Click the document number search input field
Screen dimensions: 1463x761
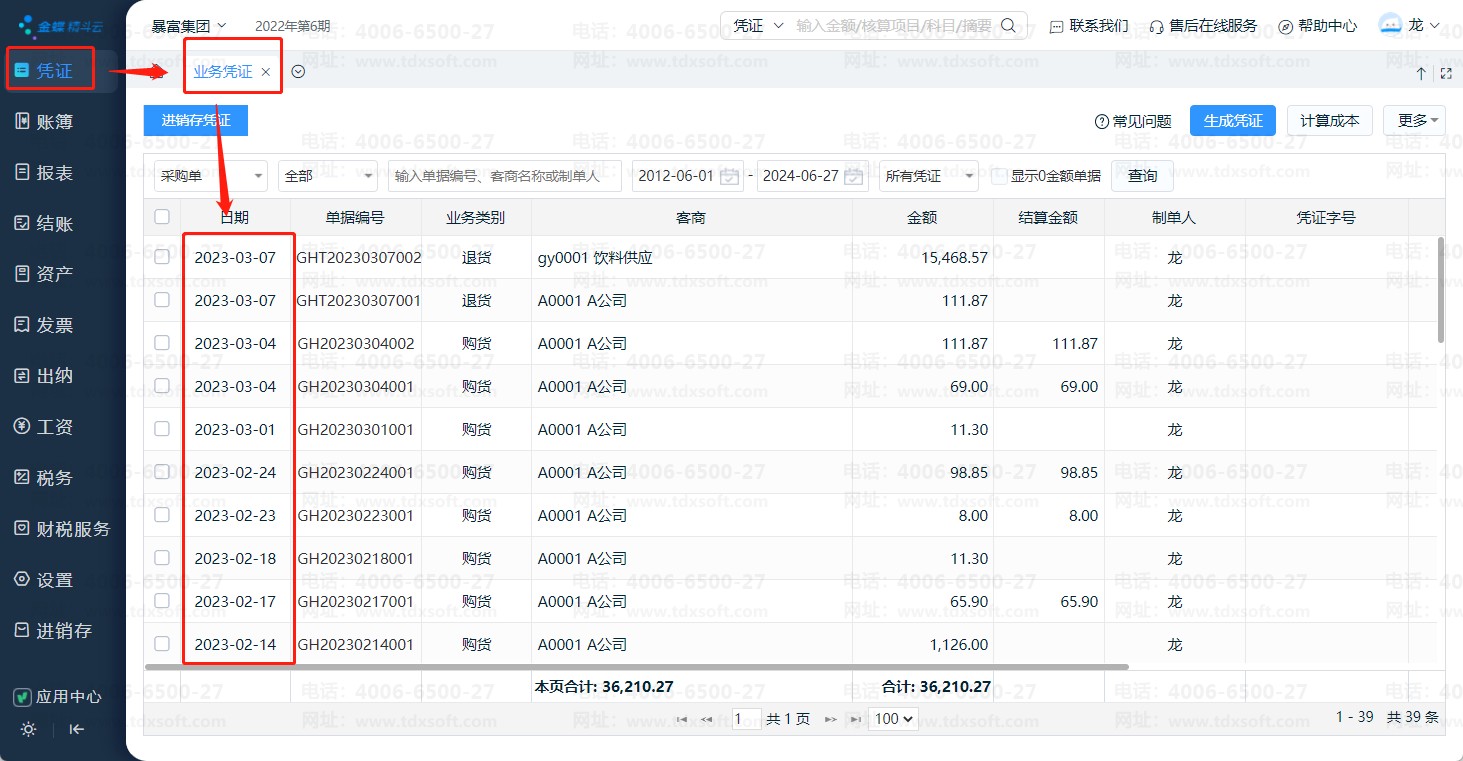[504, 176]
